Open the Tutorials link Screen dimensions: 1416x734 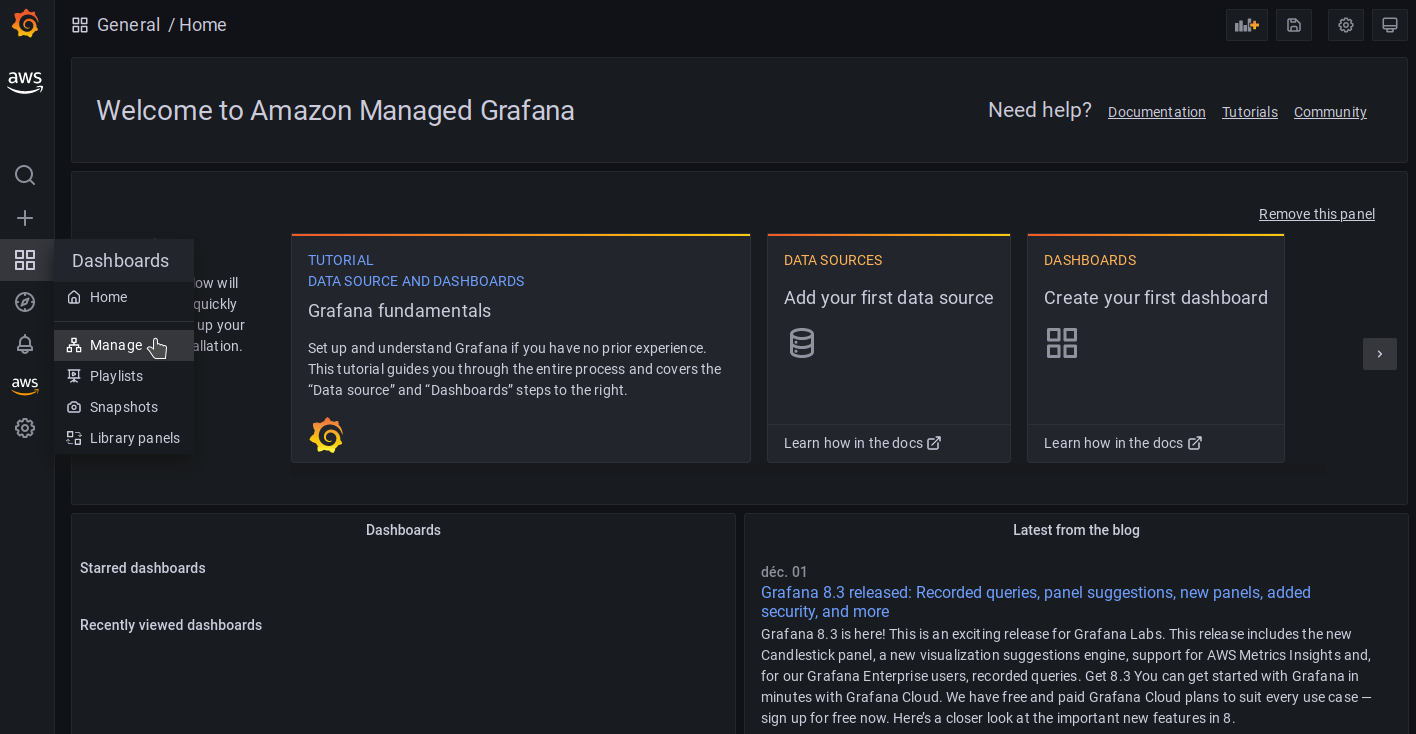[x=1250, y=112]
